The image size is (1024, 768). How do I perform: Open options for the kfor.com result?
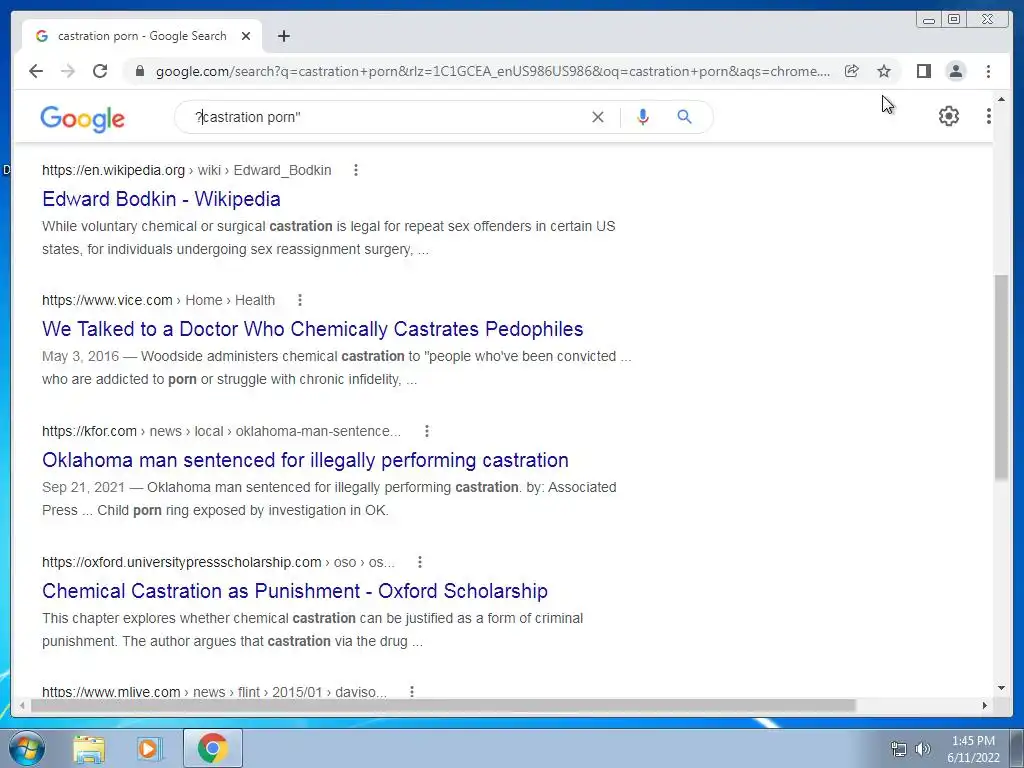click(x=426, y=431)
